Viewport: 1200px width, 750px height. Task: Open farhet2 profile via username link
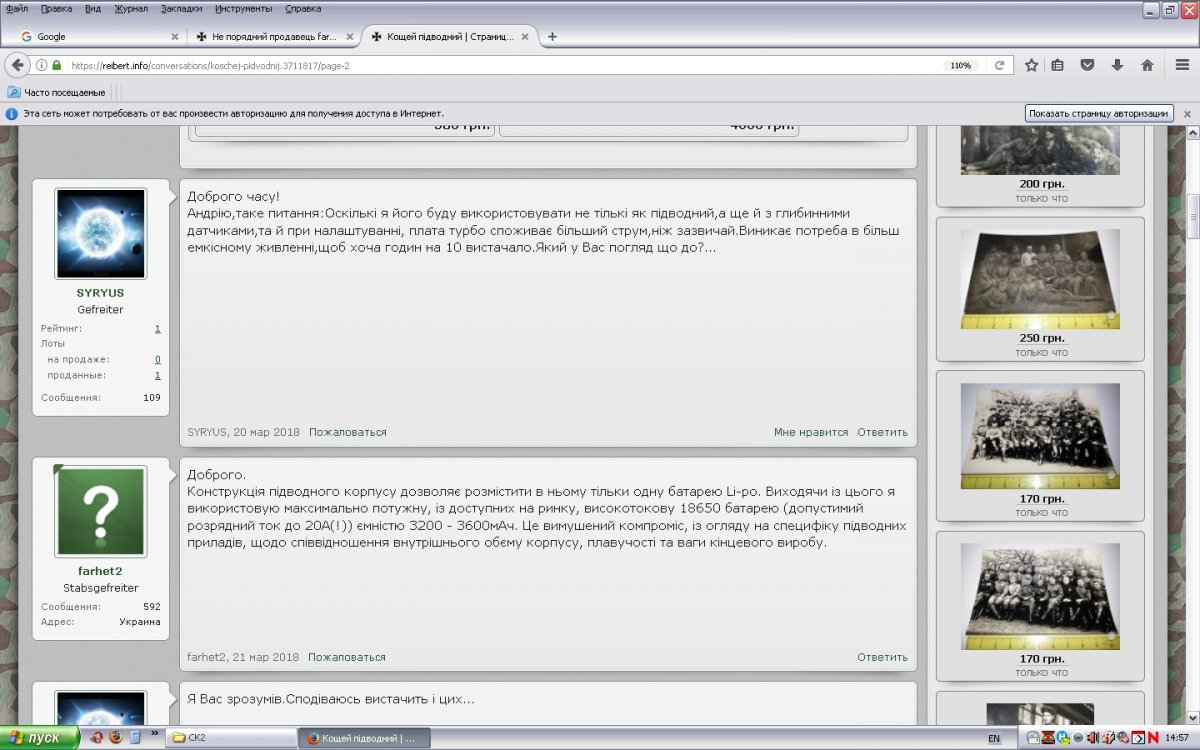(x=100, y=571)
